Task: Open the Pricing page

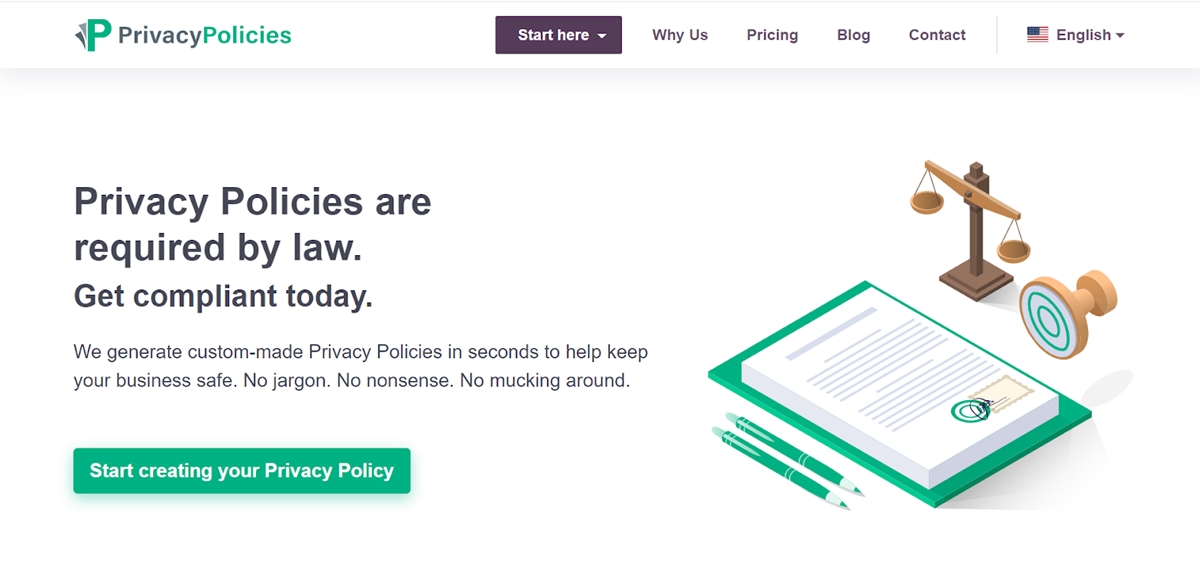Action: click(x=772, y=35)
